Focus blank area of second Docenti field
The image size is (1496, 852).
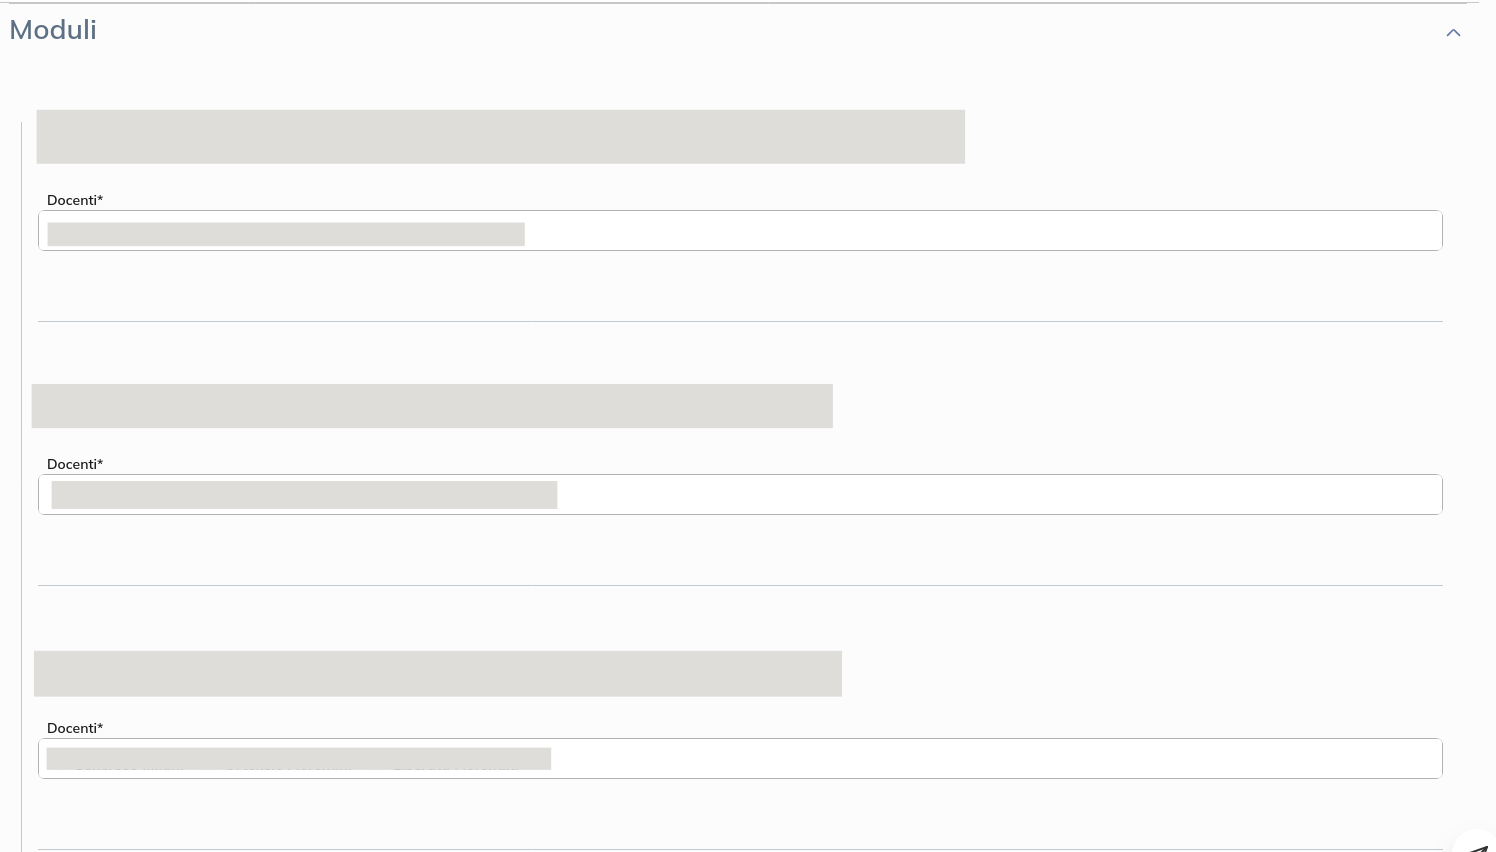coord(1000,495)
